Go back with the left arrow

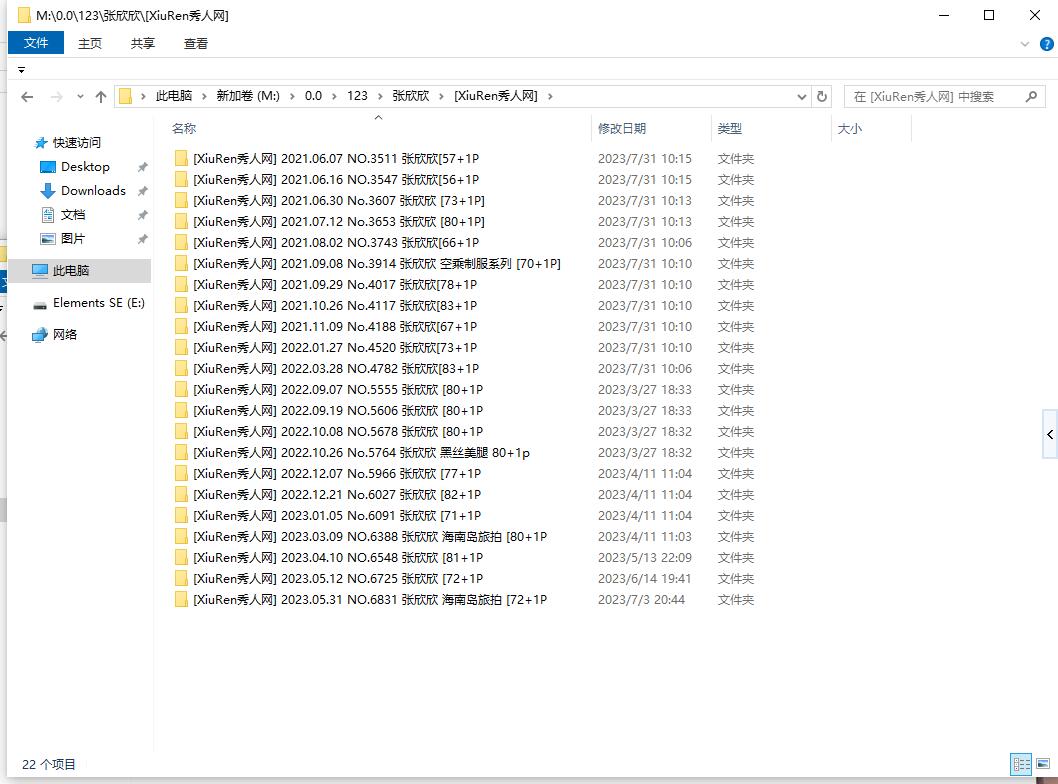tap(27, 96)
